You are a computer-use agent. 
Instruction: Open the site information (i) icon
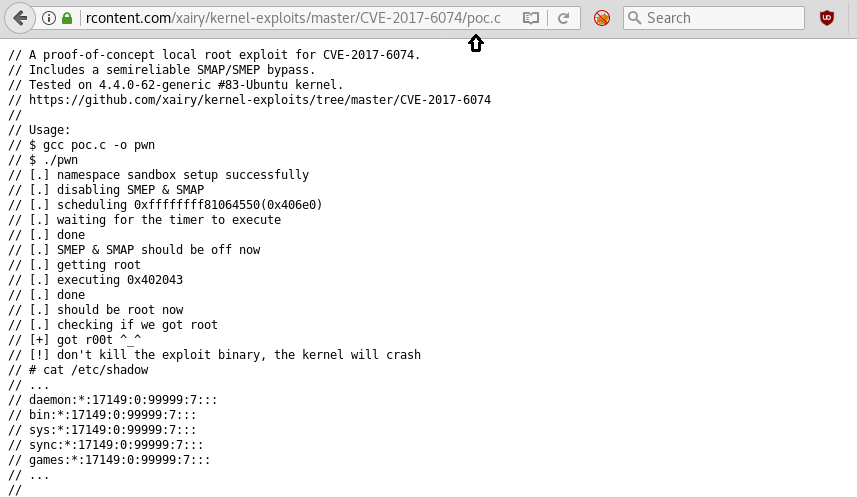tap(49, 18)
